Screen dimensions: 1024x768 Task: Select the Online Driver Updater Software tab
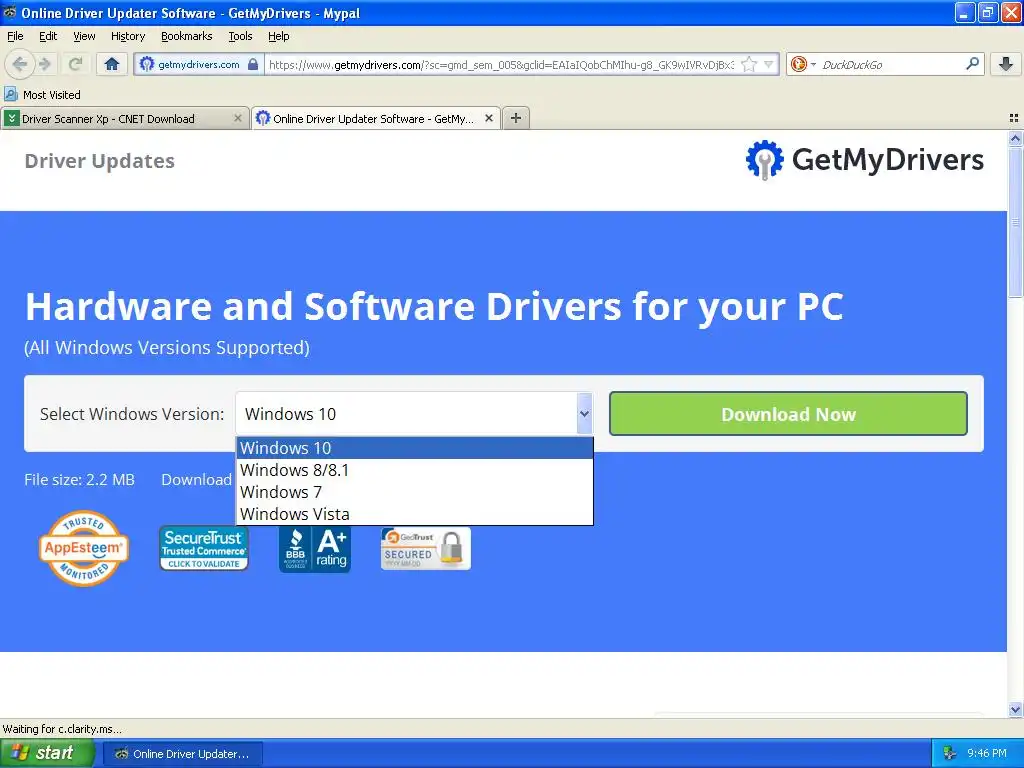pos(376,118)
